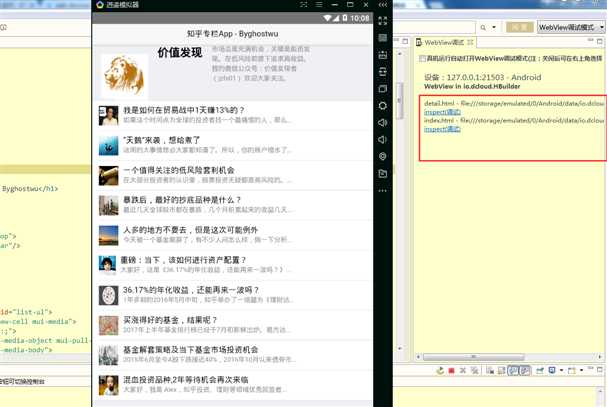Screen dimensions: 607x407
Task: Click right arrow of WebView panel scrollbar
Action: point(600,357)
